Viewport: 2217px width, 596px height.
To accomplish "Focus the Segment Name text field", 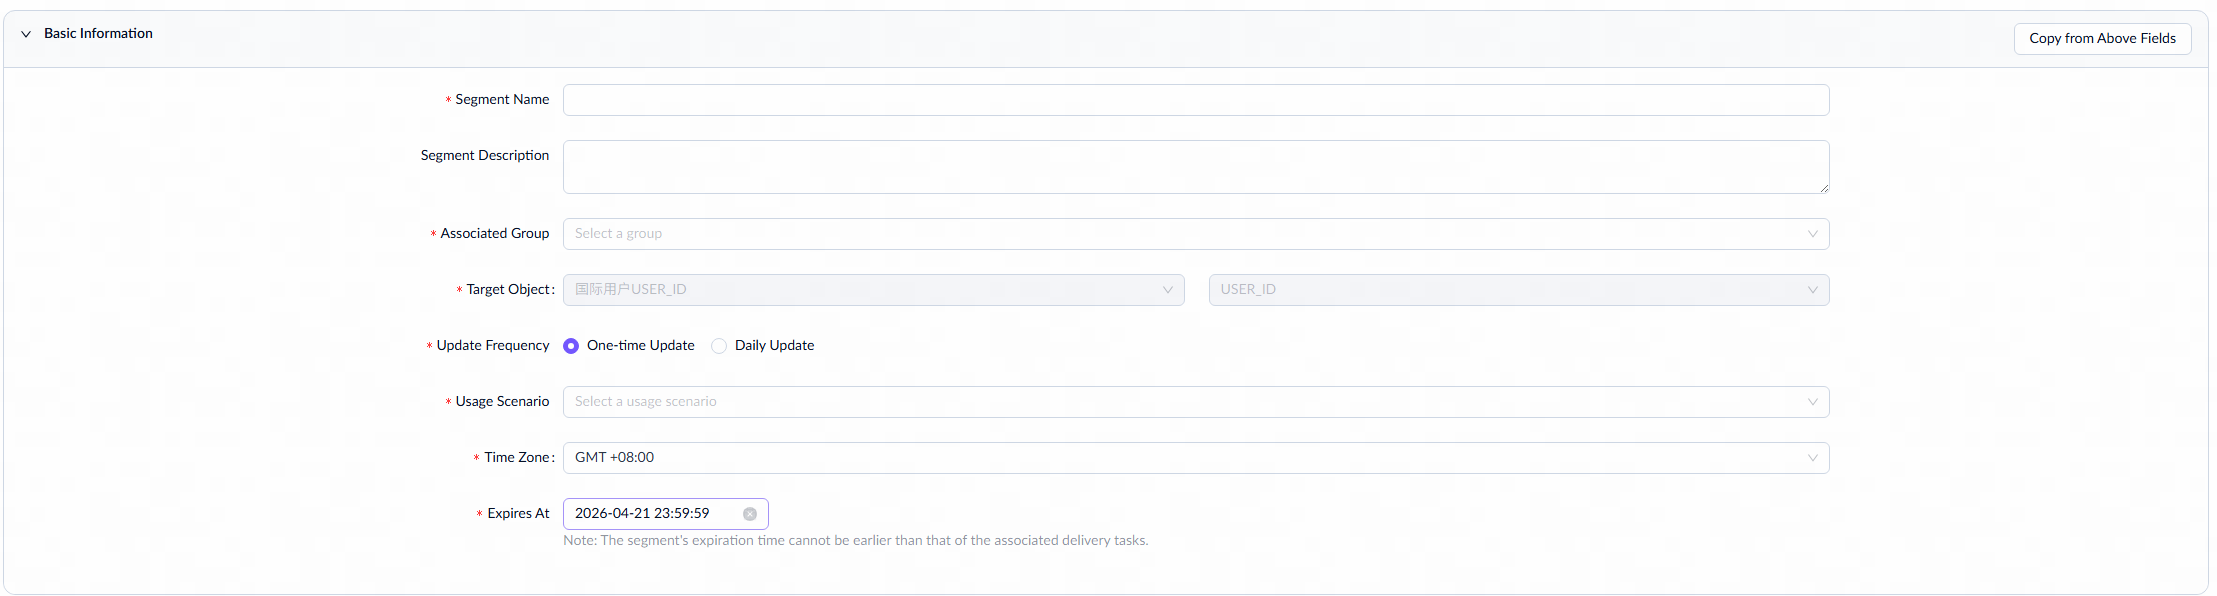I will [x=1195, y=100].
